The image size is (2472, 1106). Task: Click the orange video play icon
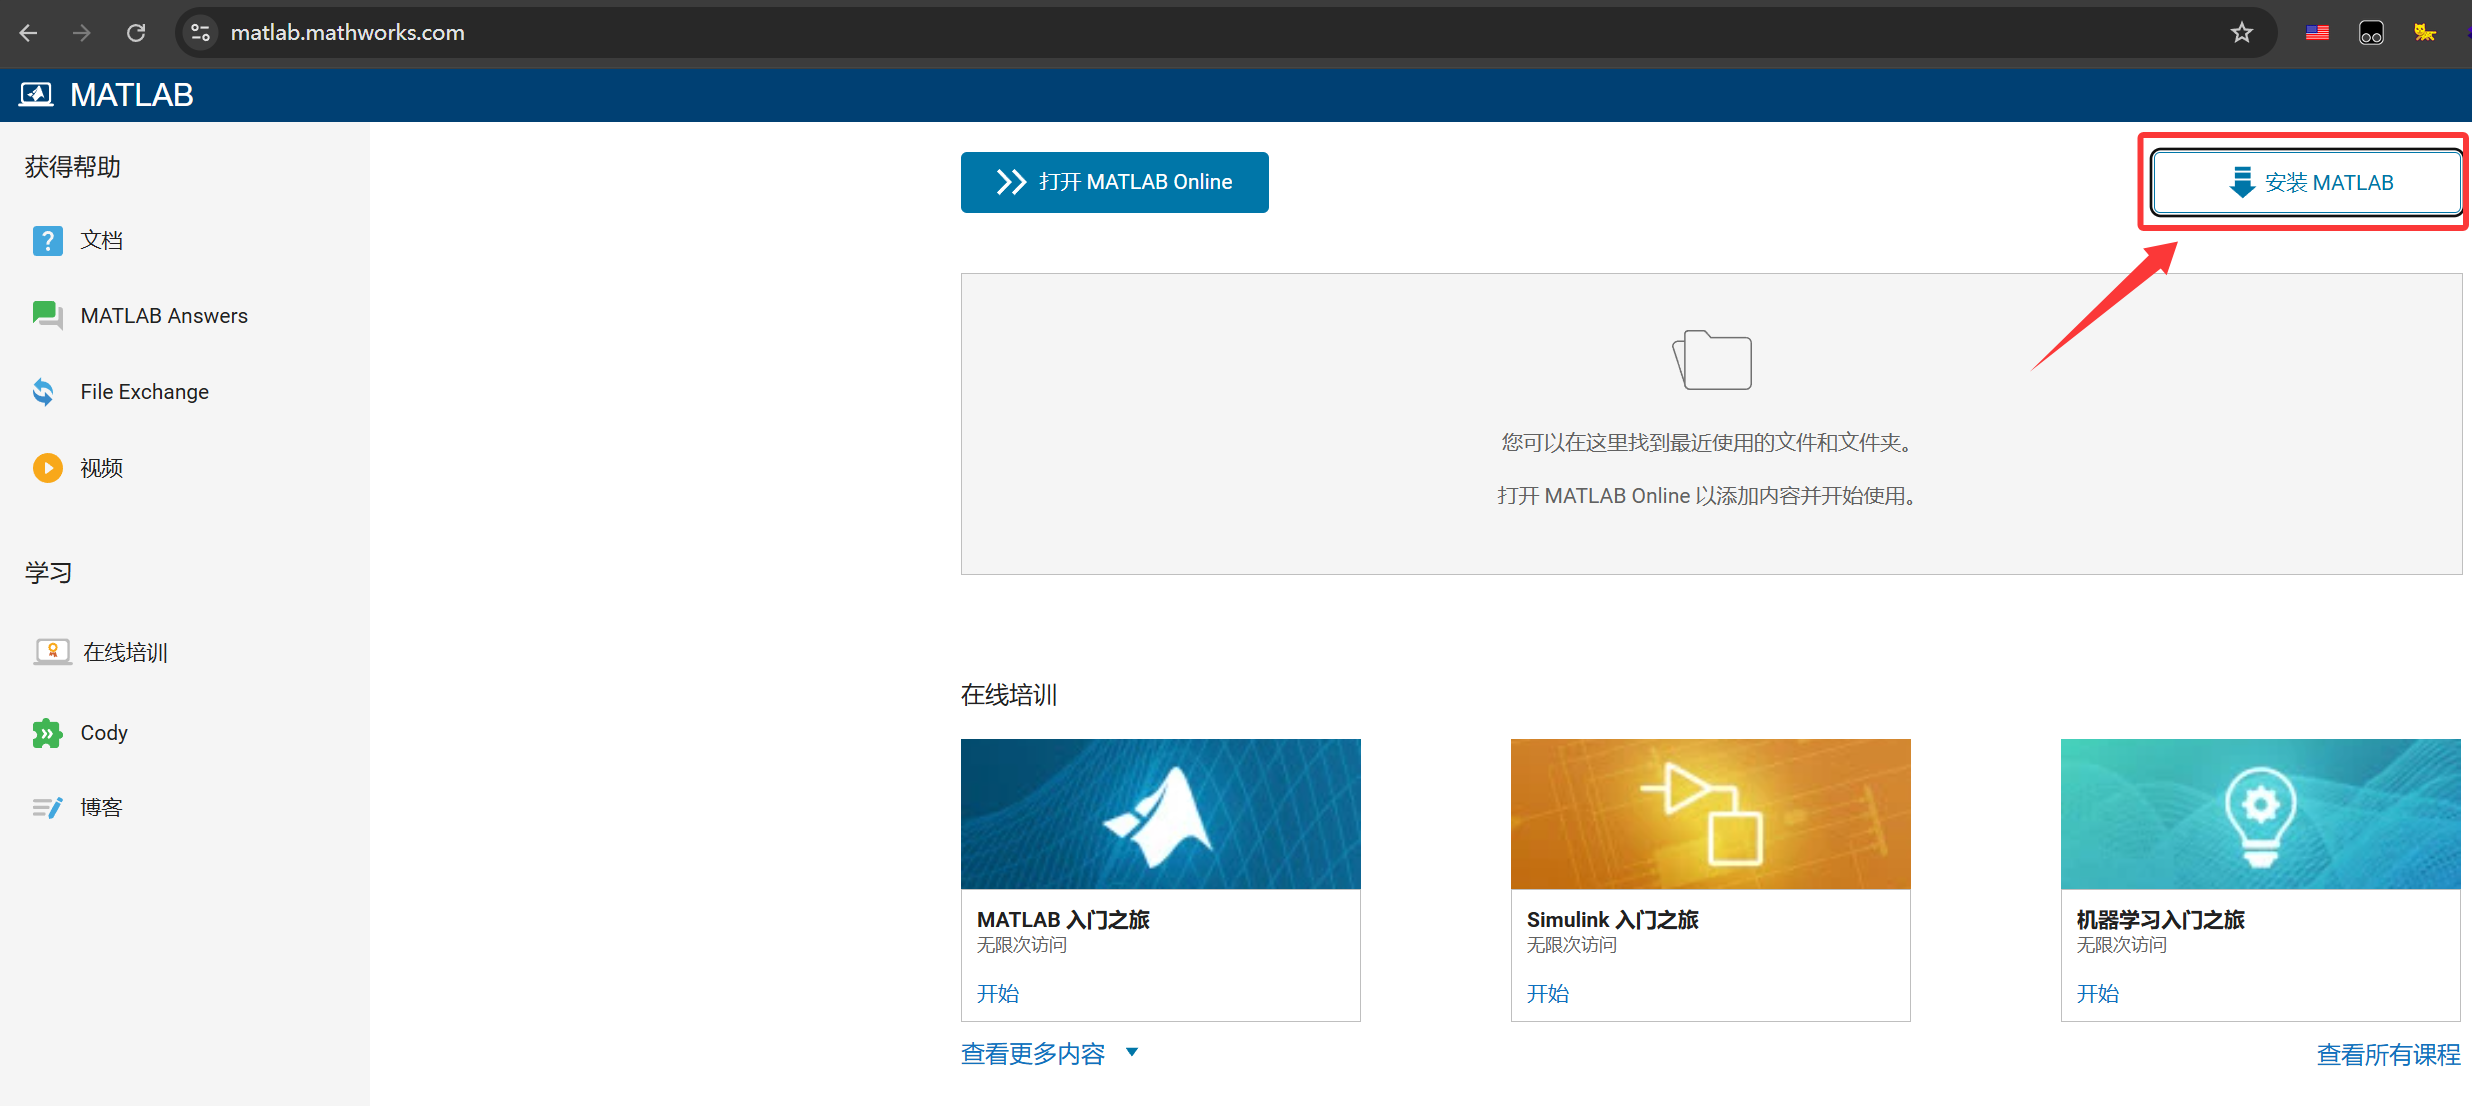coord(47,468)
